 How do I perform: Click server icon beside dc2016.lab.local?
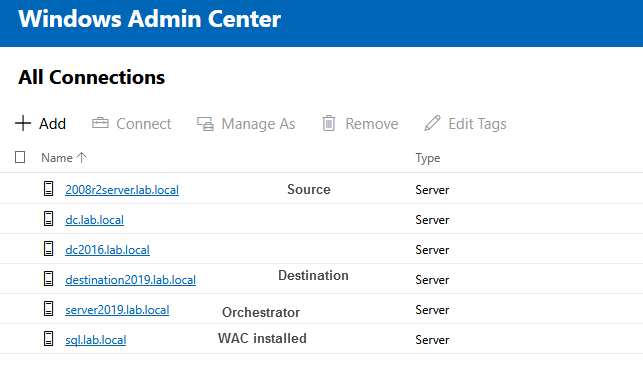pos(48,248)
